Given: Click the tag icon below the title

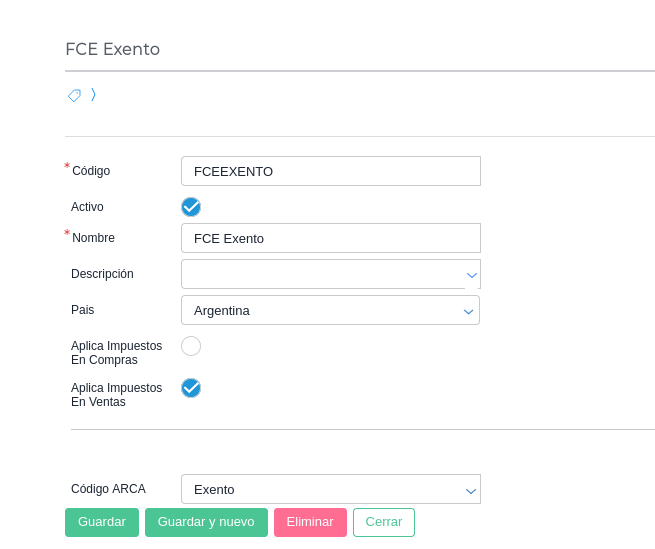Looking at the screenshot, I should (x=74, y=95).
